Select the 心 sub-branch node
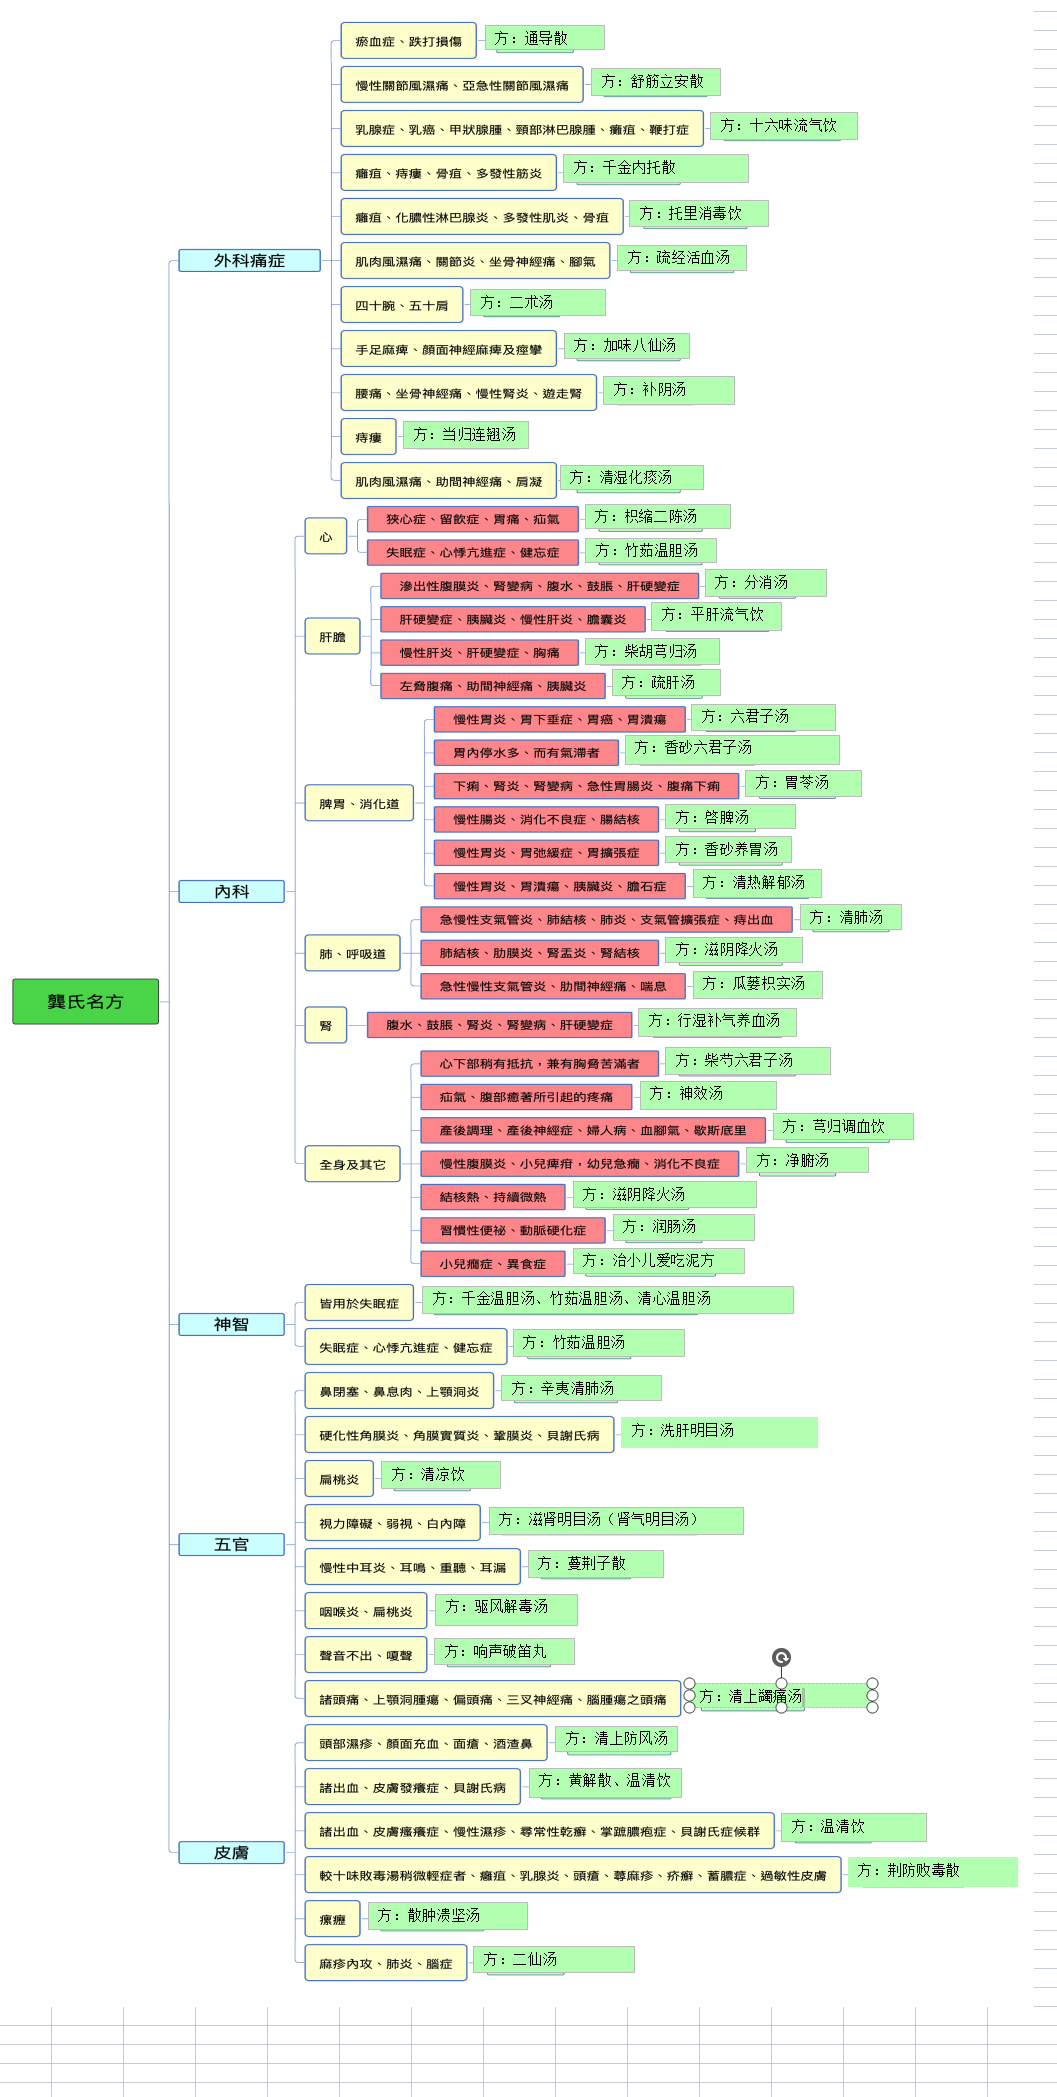 click(x=326, y=536)
